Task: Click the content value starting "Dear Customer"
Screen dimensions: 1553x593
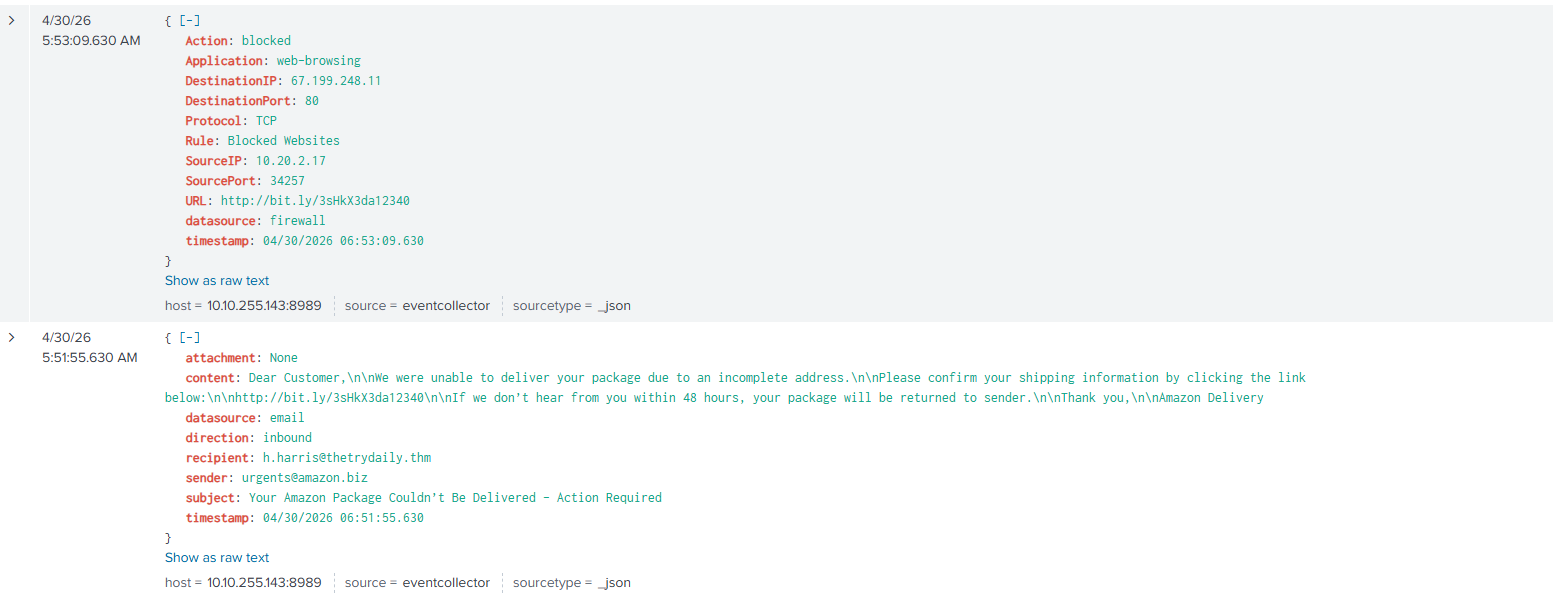Action: [x=735, y=388]
